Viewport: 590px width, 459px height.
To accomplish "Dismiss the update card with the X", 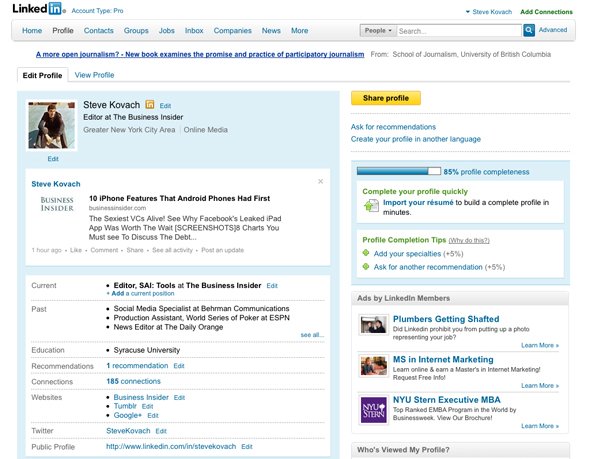I will [320, 181].
